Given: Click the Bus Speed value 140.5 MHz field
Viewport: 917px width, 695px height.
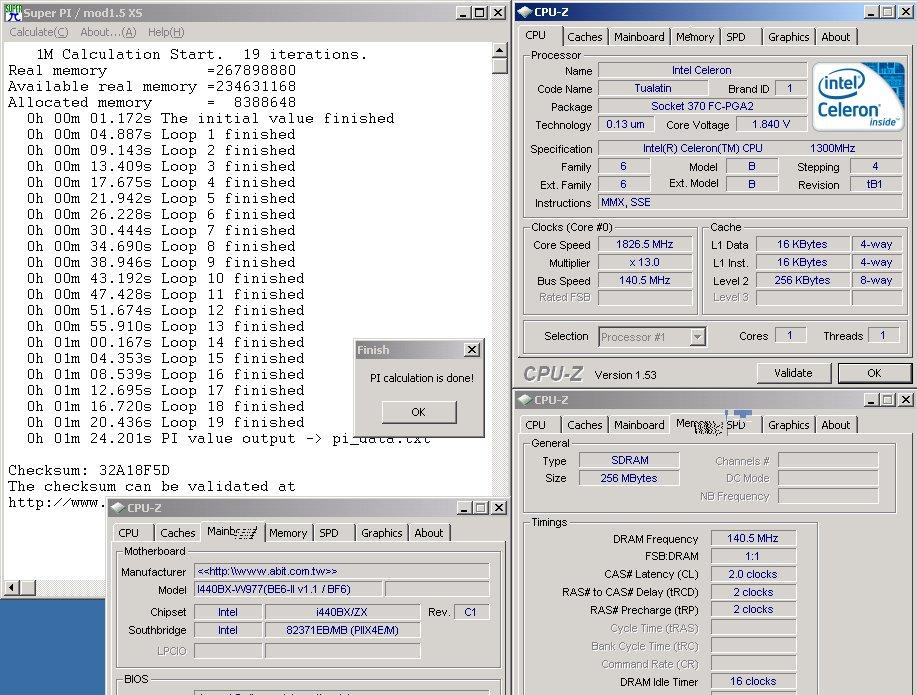Looking at the screenshot, I should coord(644,280).
